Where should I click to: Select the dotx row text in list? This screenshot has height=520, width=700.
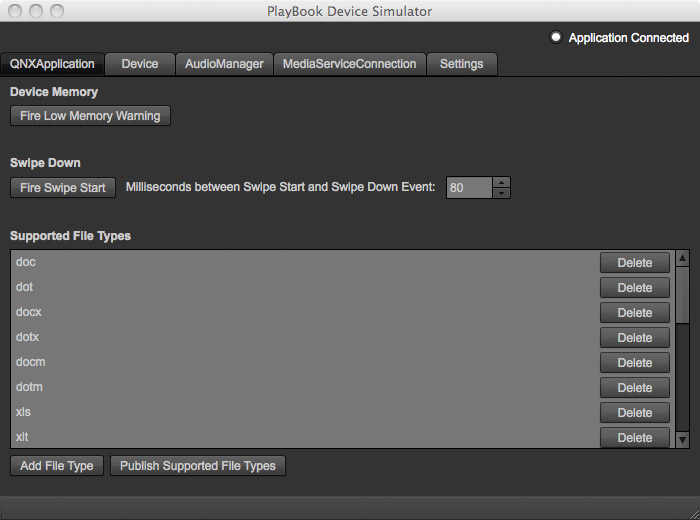27,337
